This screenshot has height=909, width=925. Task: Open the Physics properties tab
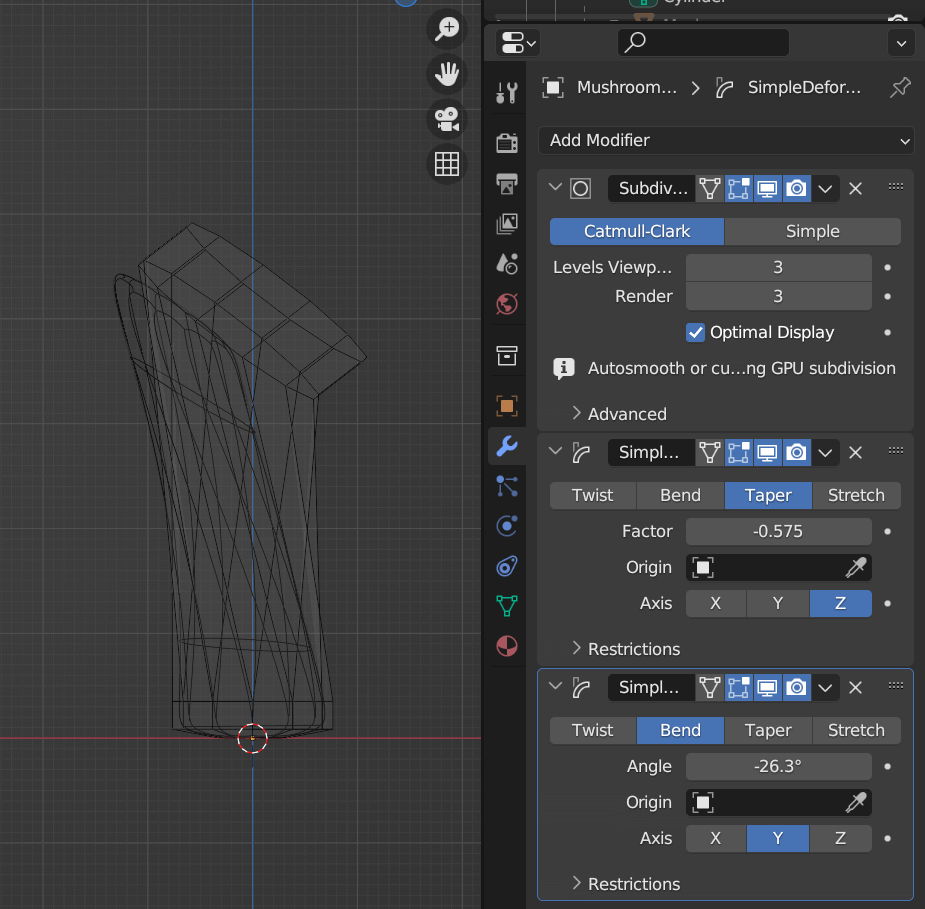[507, 526]
